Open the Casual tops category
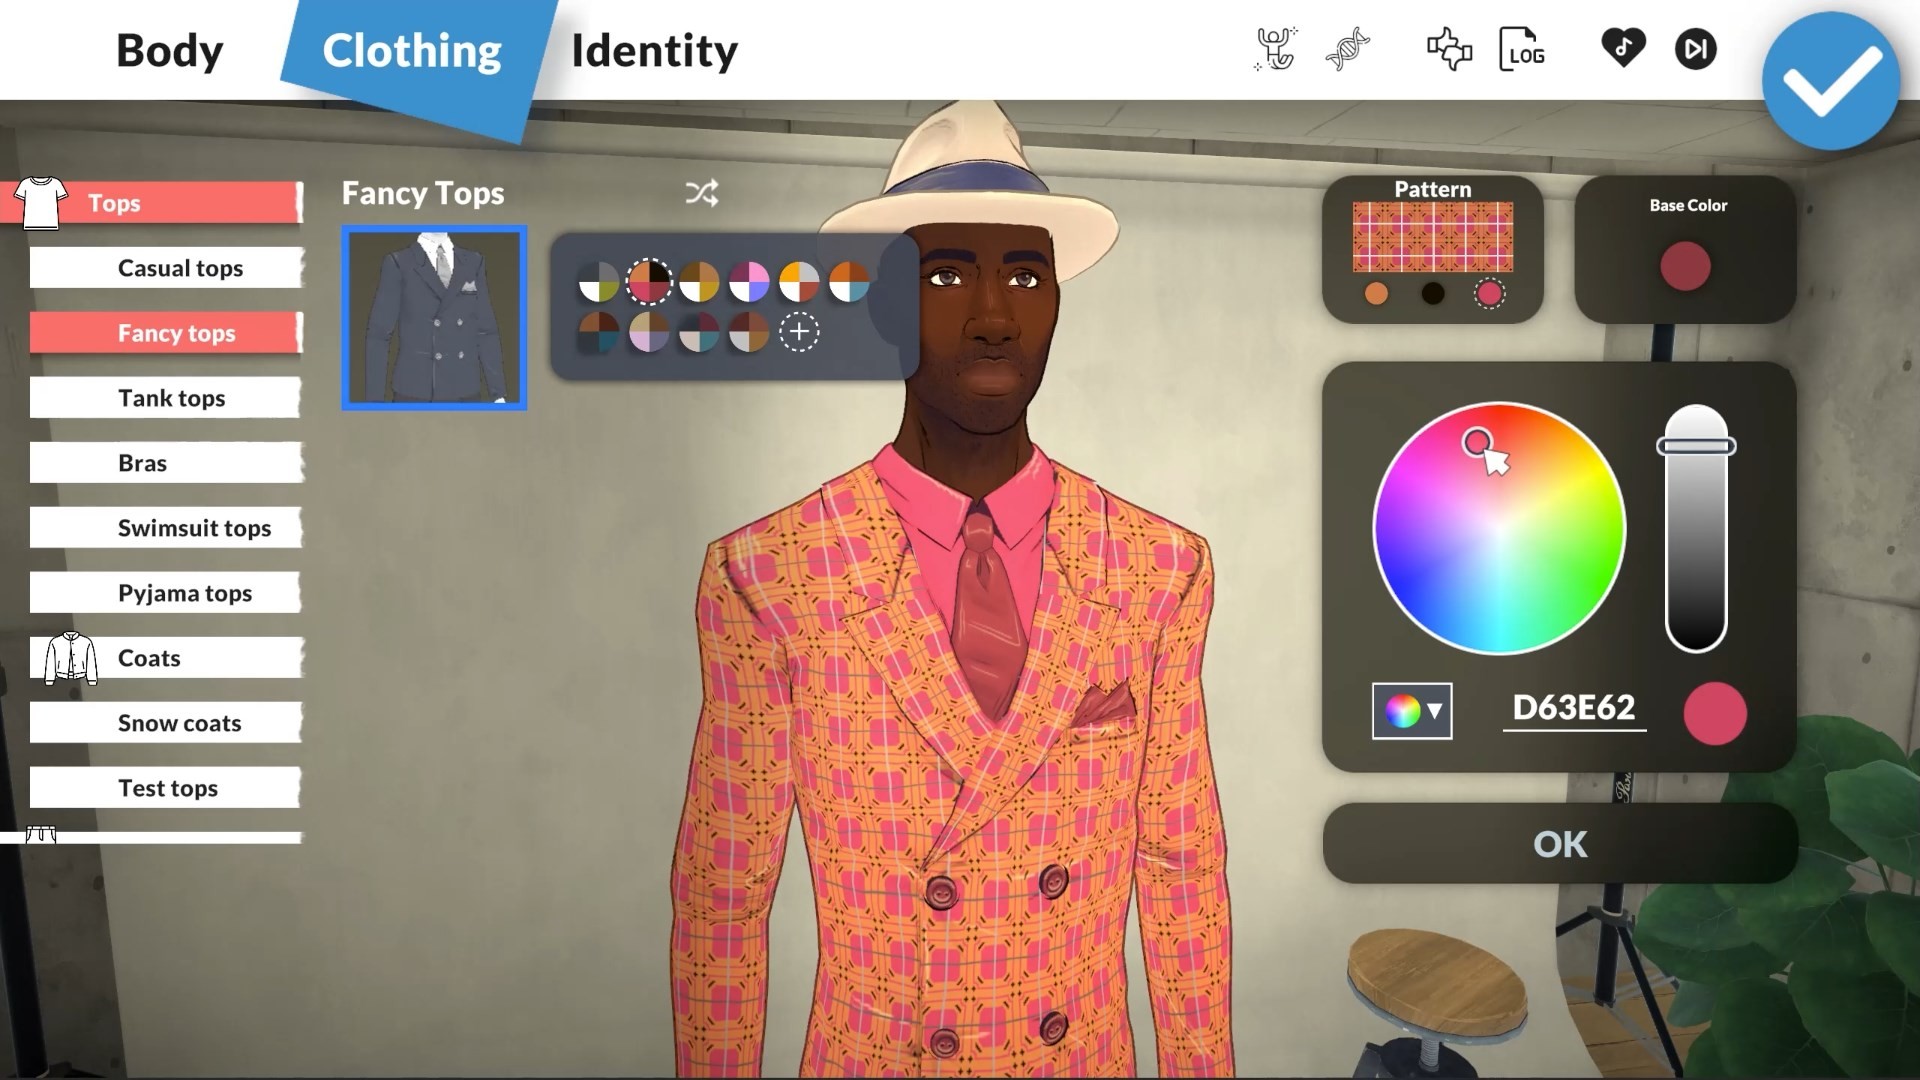This screenshot has height=1080, width=1920. [x=181, y=266]
